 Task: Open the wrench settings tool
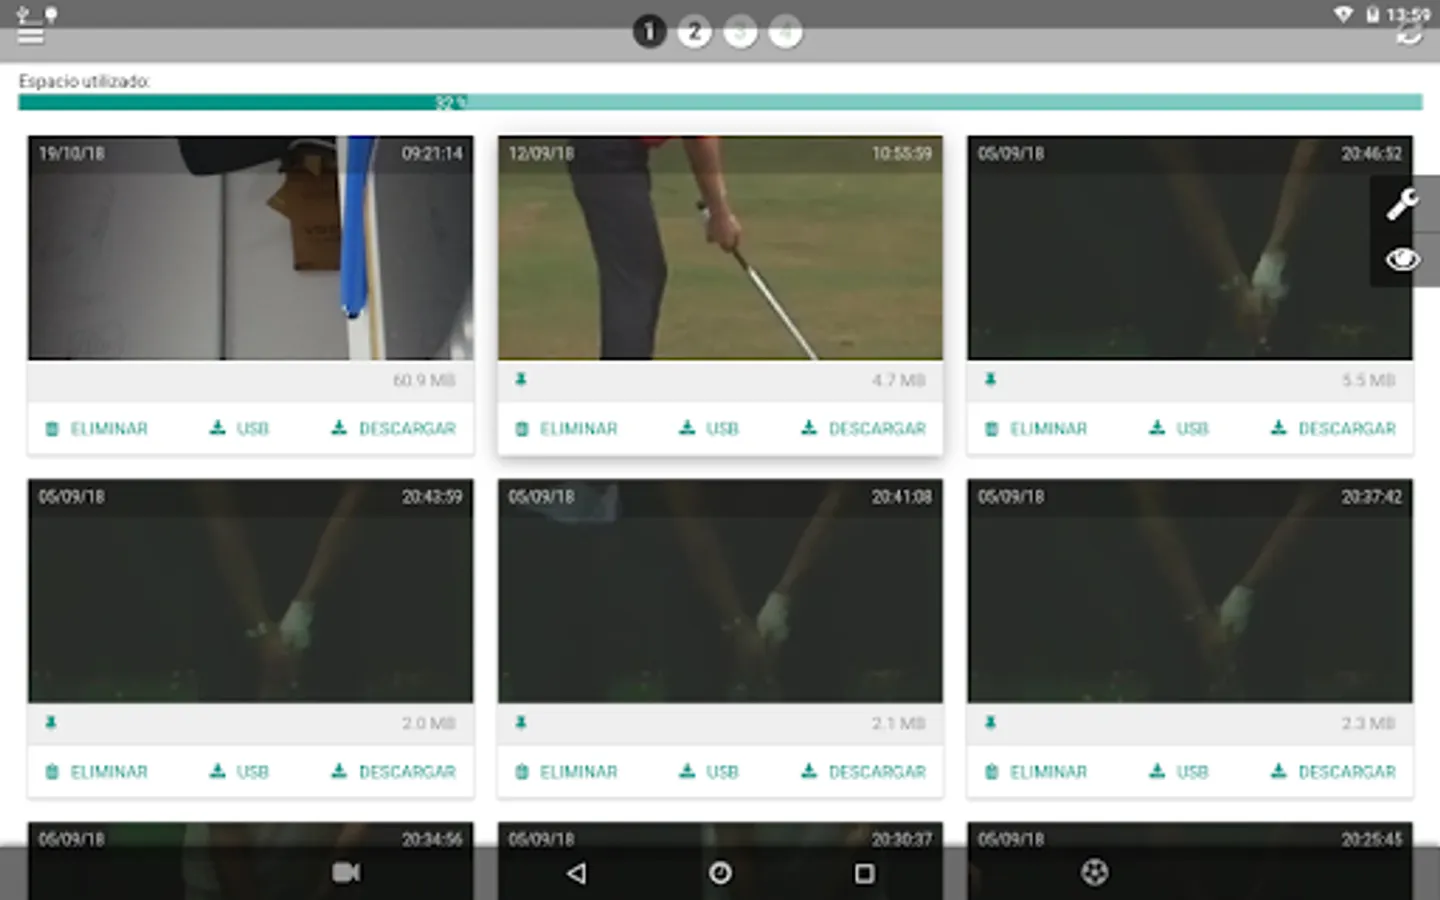coord(1402,204)
